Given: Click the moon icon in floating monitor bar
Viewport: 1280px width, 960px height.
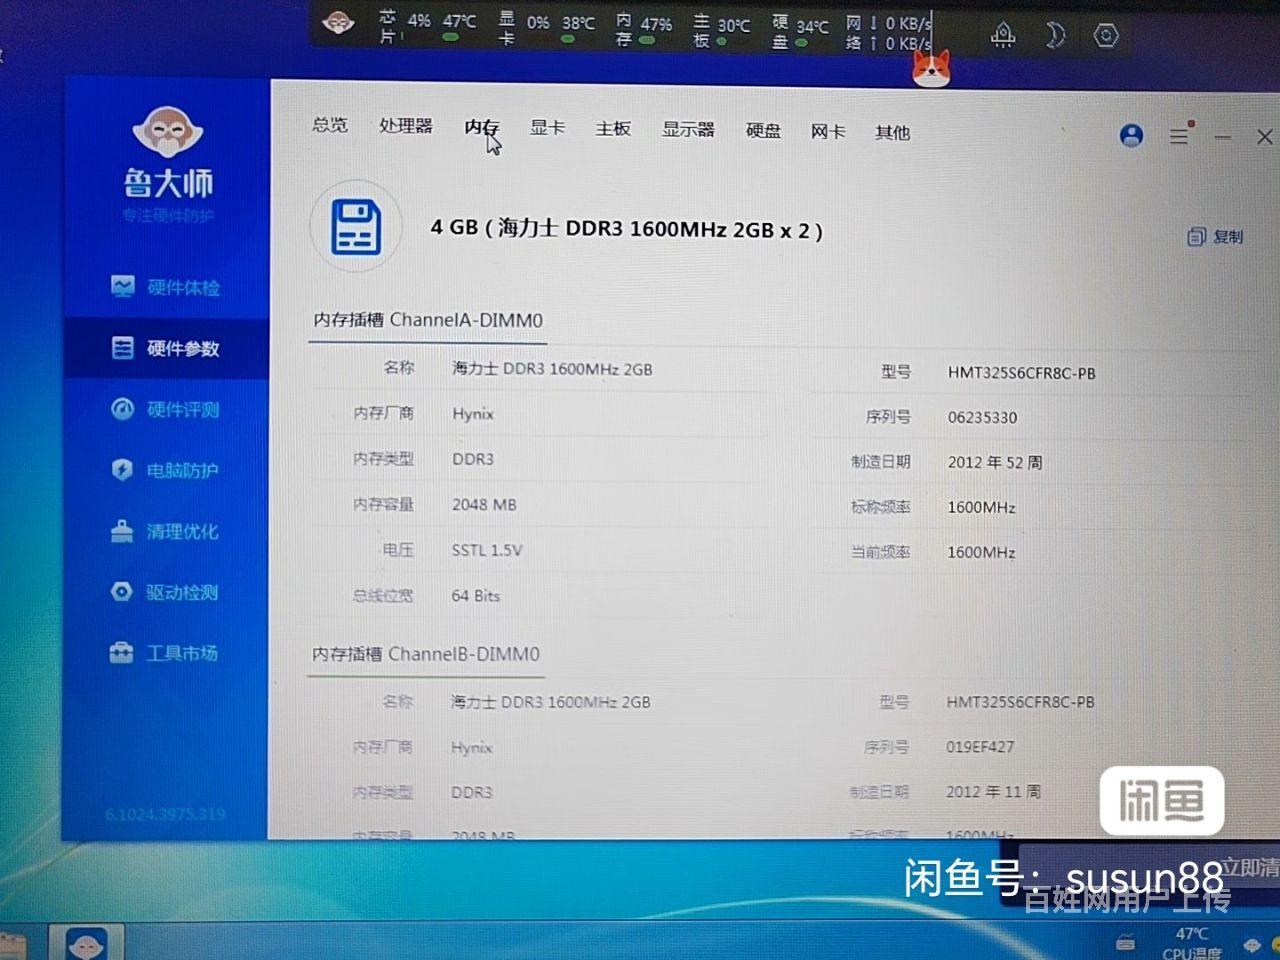Looking at the screenshot, I should 1054,36.
